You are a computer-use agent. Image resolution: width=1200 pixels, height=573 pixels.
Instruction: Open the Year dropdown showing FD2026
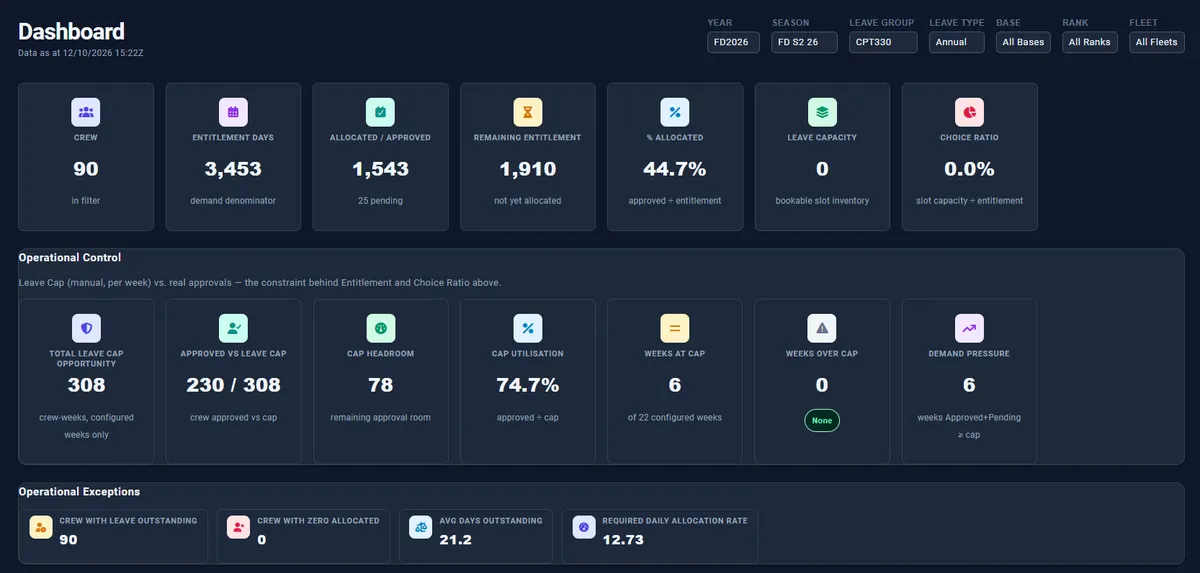(733, 42)
